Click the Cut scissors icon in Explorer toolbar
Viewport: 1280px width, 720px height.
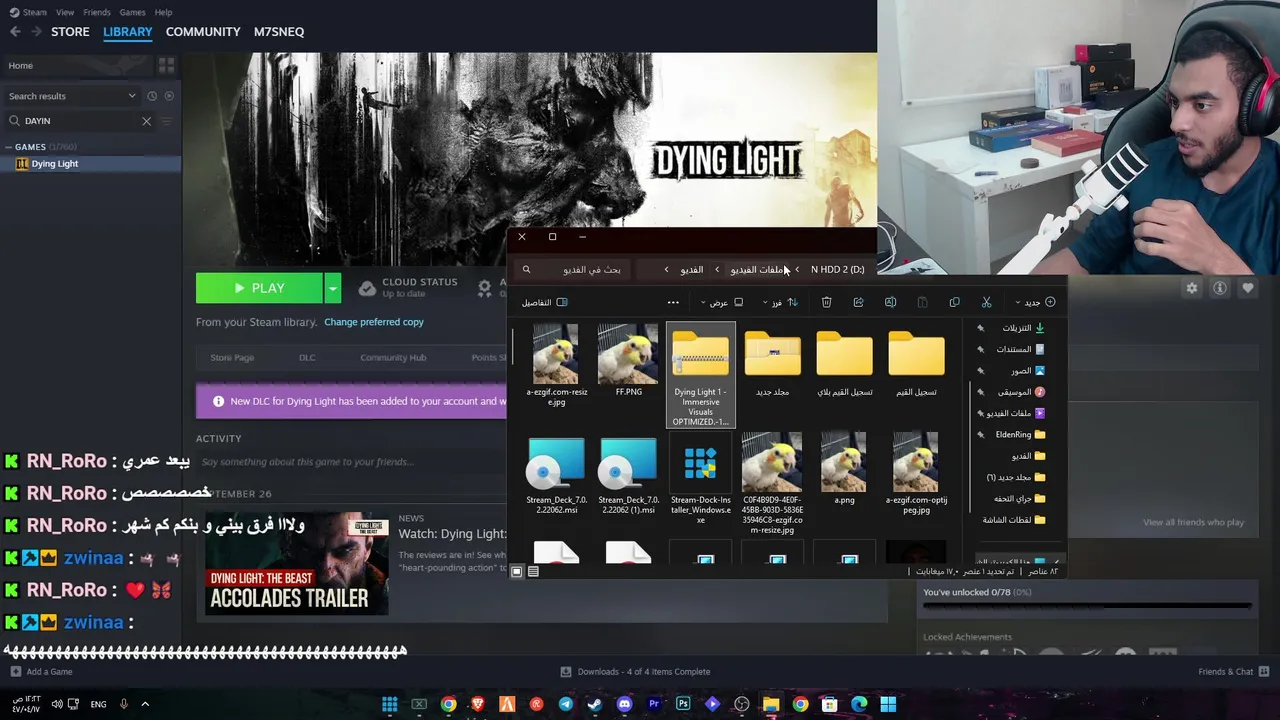point(986,302)
